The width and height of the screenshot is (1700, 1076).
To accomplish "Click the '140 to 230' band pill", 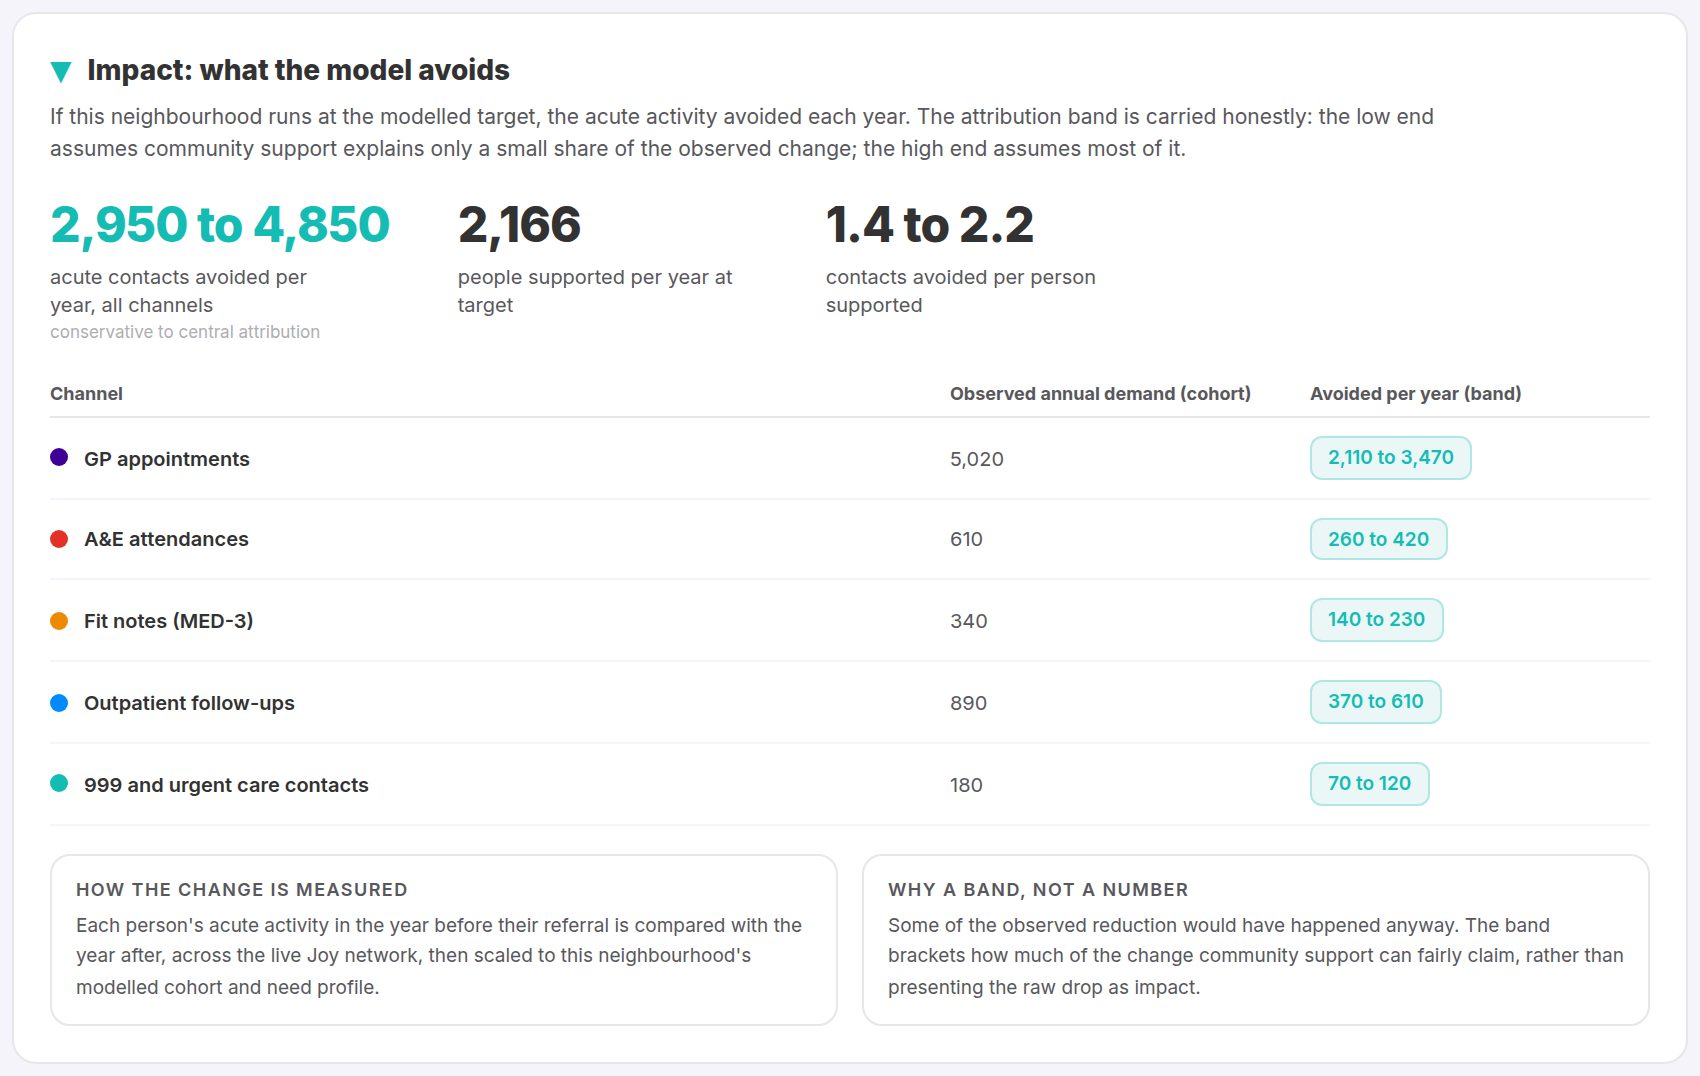I will point(1376,620).
